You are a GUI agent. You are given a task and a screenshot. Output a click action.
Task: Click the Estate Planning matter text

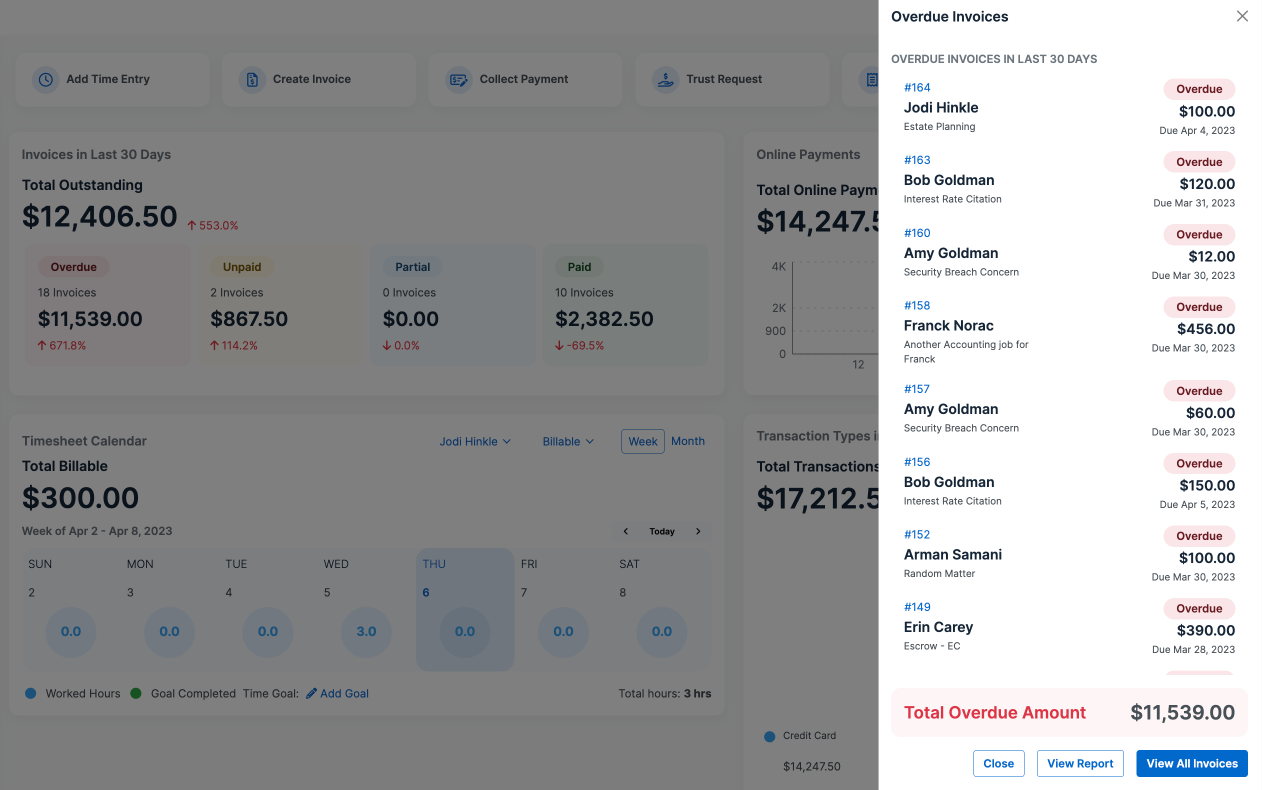point(939,127)
